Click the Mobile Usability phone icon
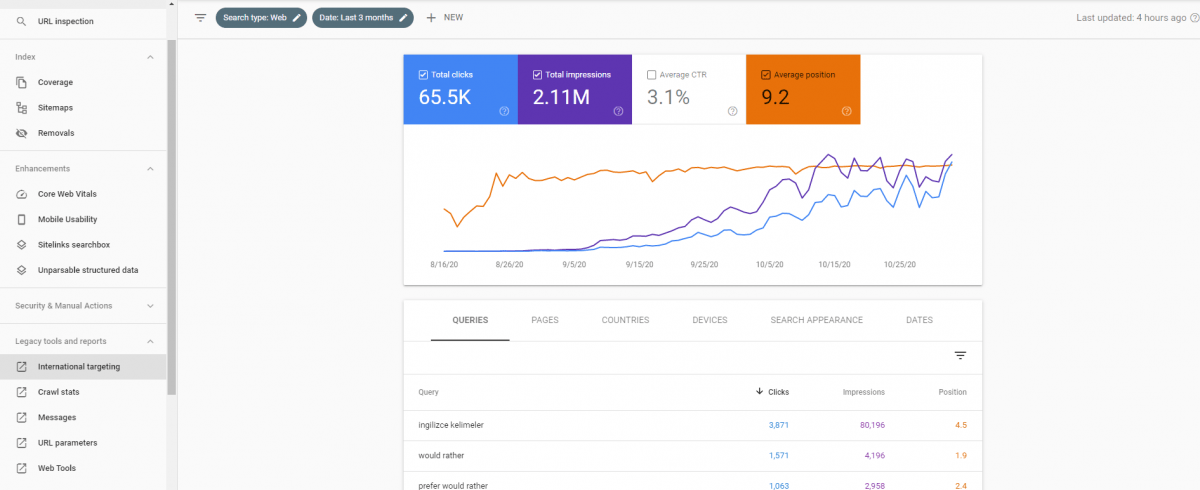 (21, 219)
